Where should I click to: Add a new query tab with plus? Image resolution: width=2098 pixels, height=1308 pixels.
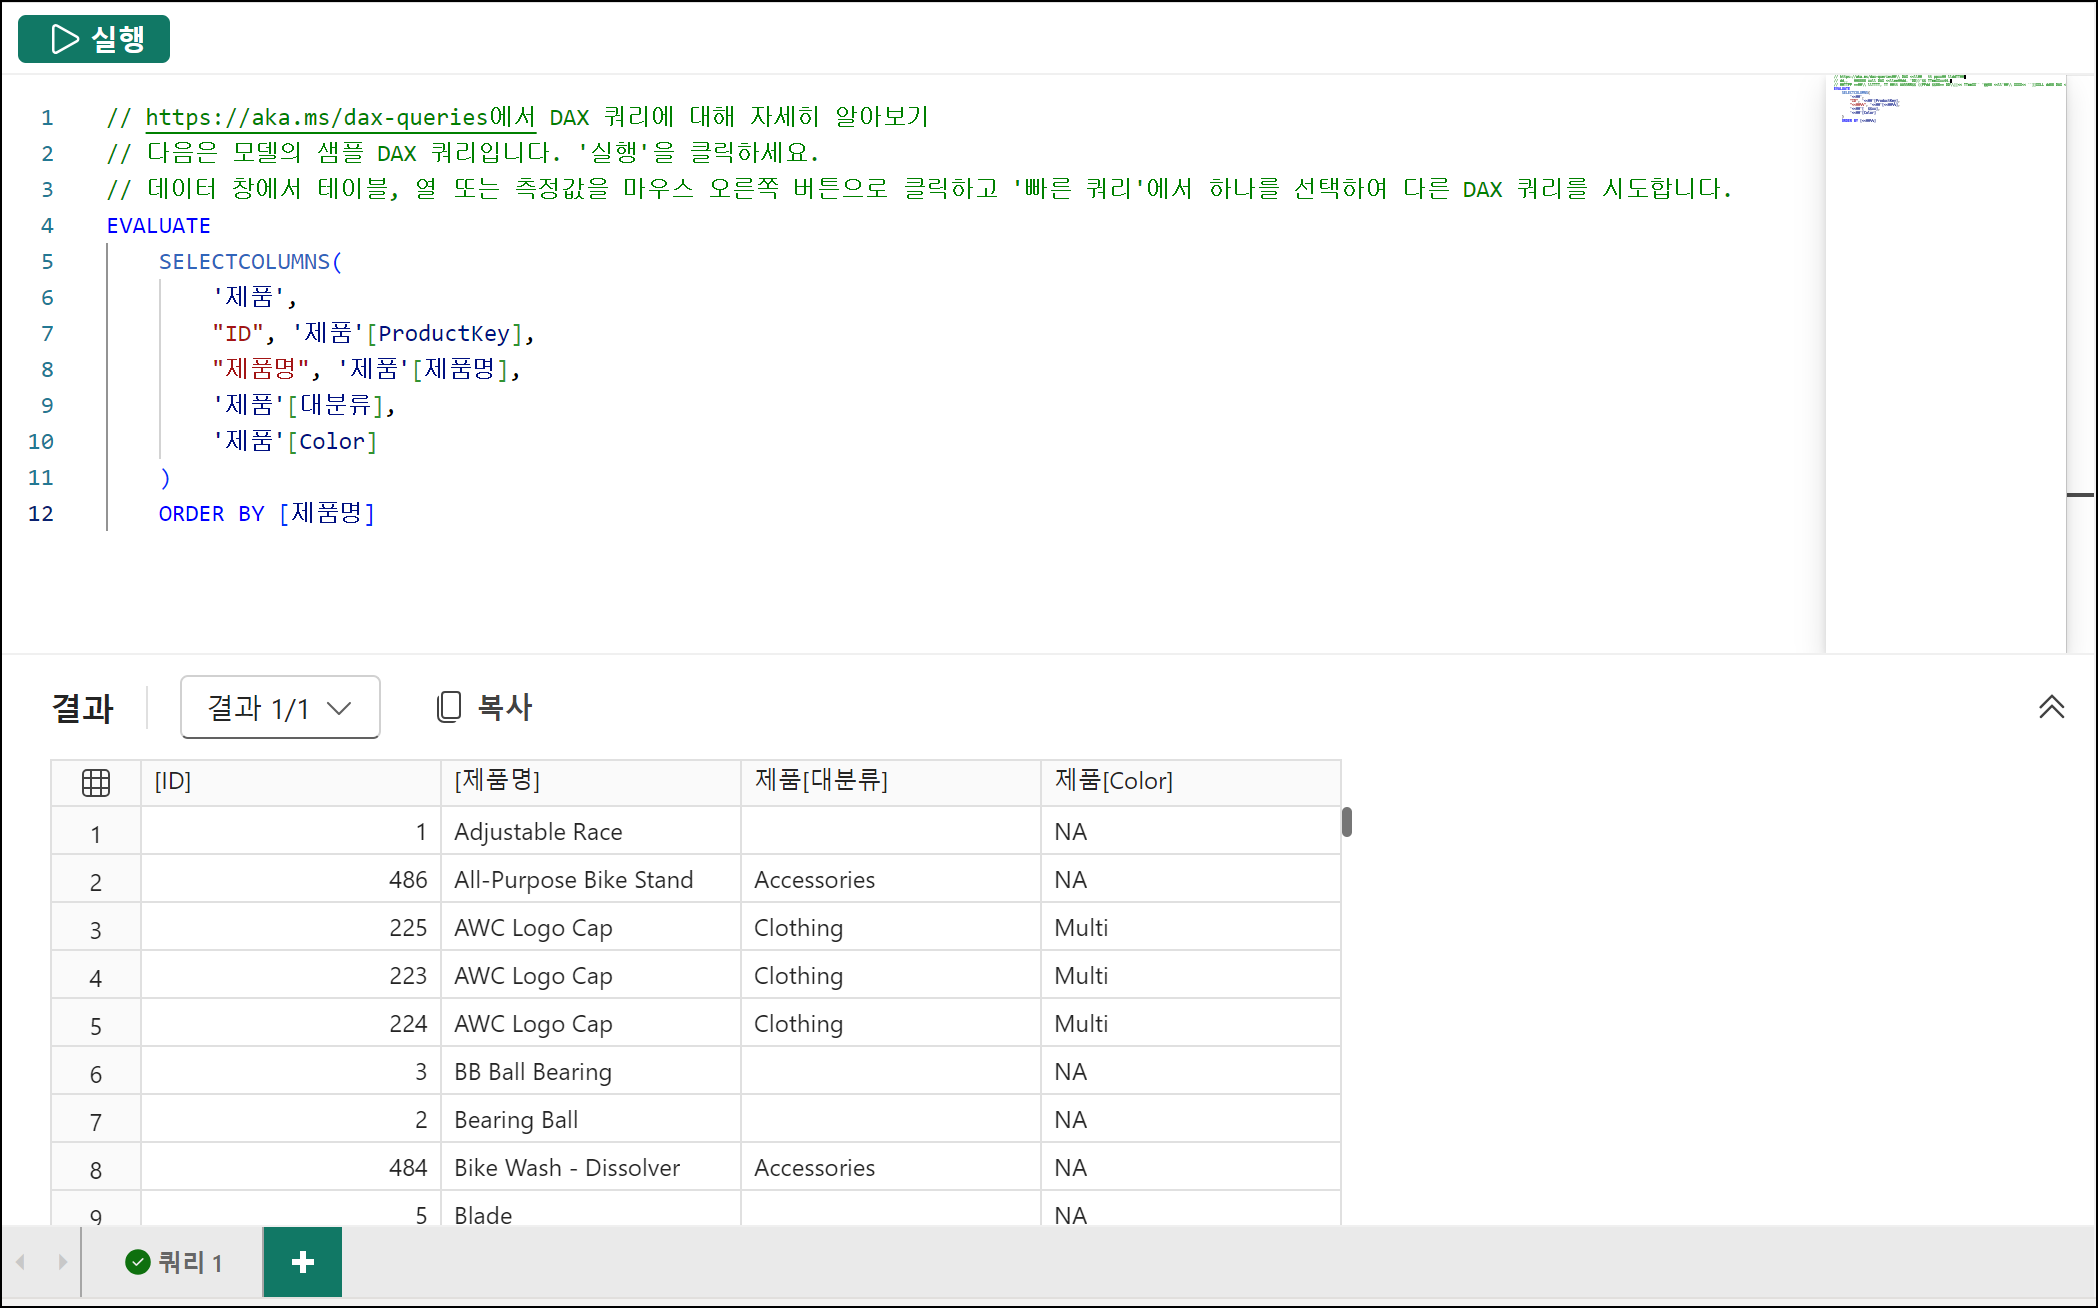pyautogui.click(x=302, y=1262)
